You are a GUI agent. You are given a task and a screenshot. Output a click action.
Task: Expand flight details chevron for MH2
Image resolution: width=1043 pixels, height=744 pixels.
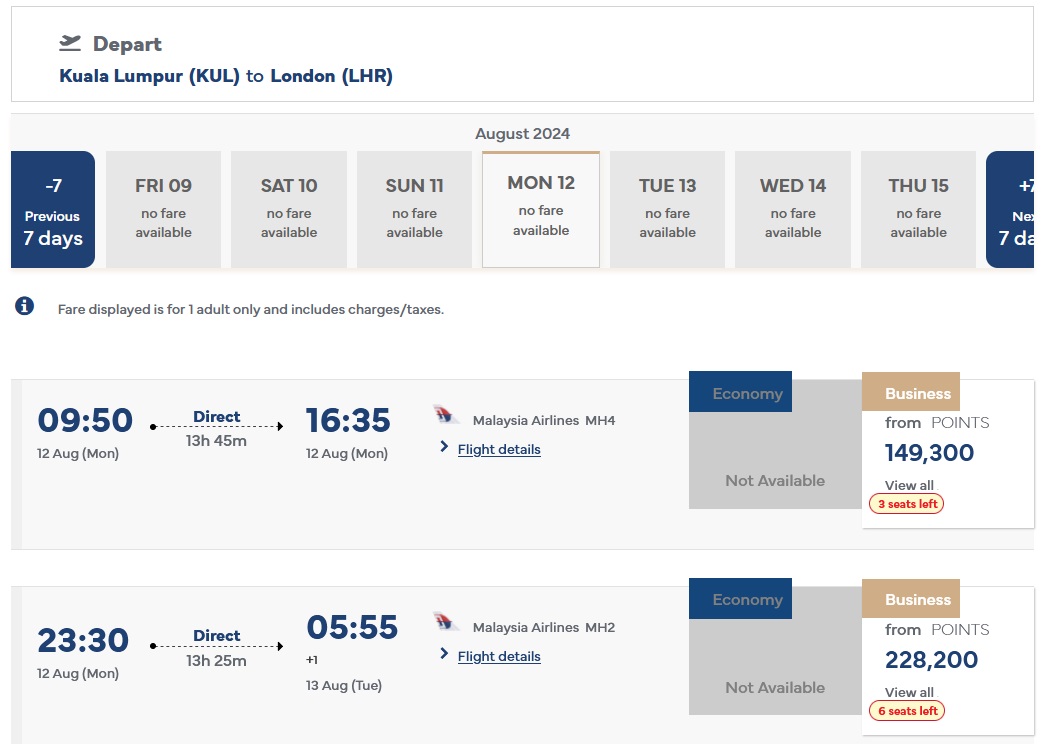444,655
